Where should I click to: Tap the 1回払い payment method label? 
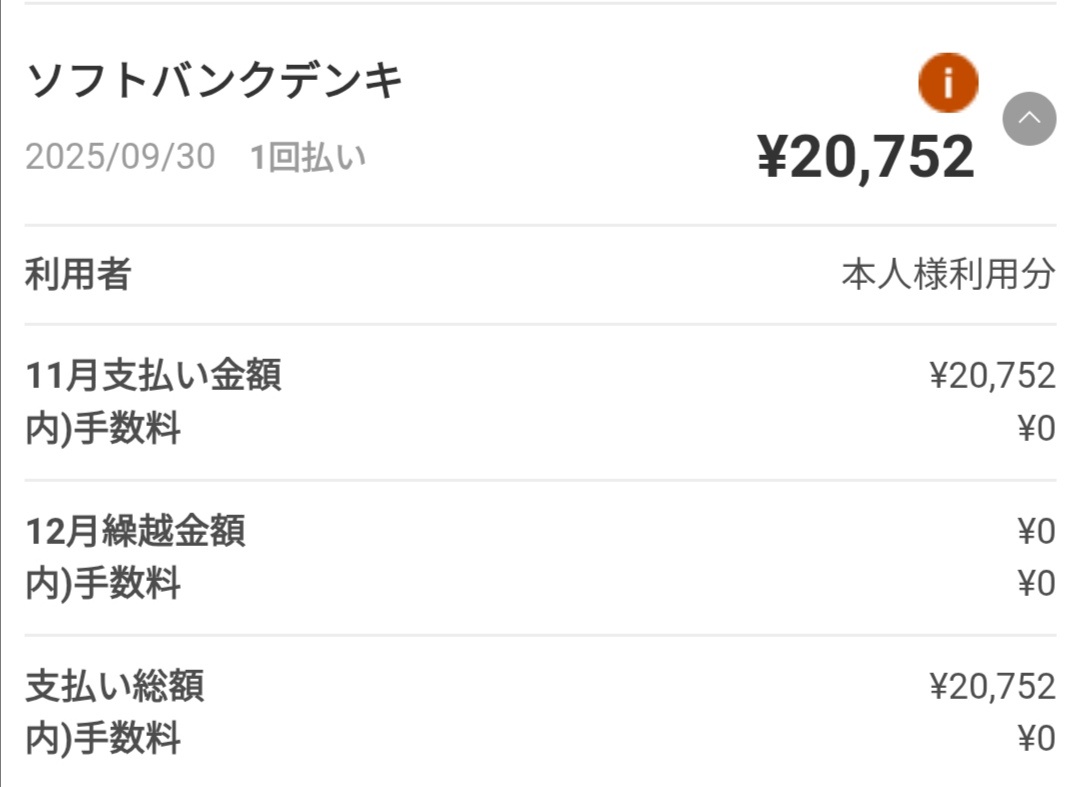[308, 157]
